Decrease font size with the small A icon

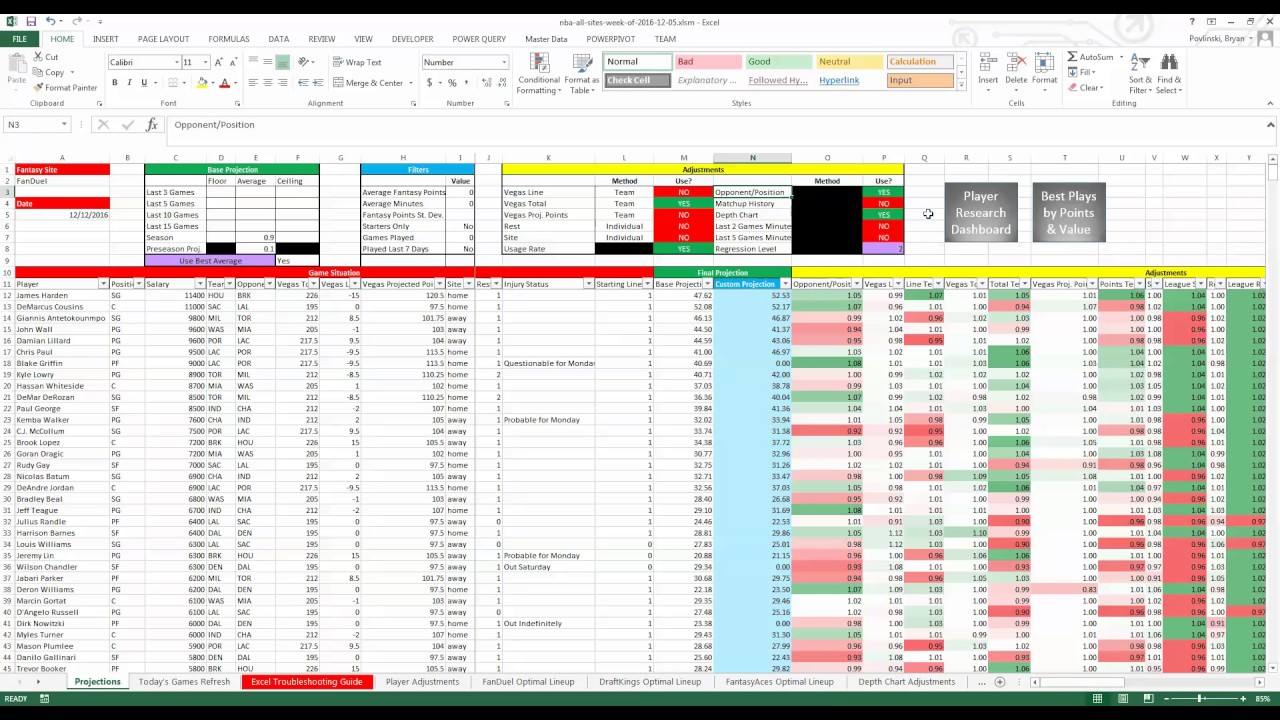pyautogui.click(x=233, y=62)
